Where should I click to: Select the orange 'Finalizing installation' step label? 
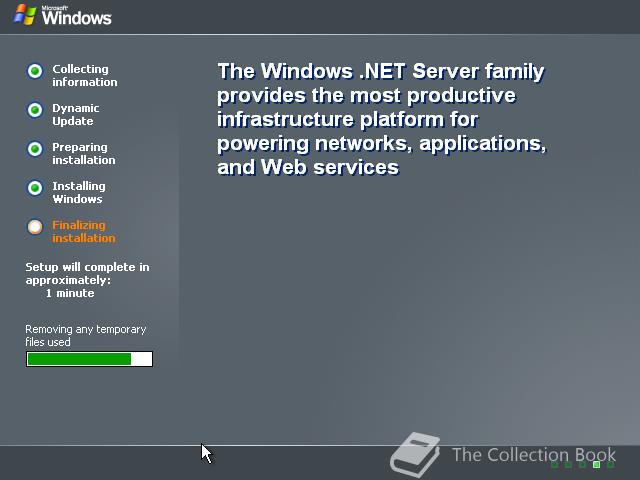(x=84, y=231)
